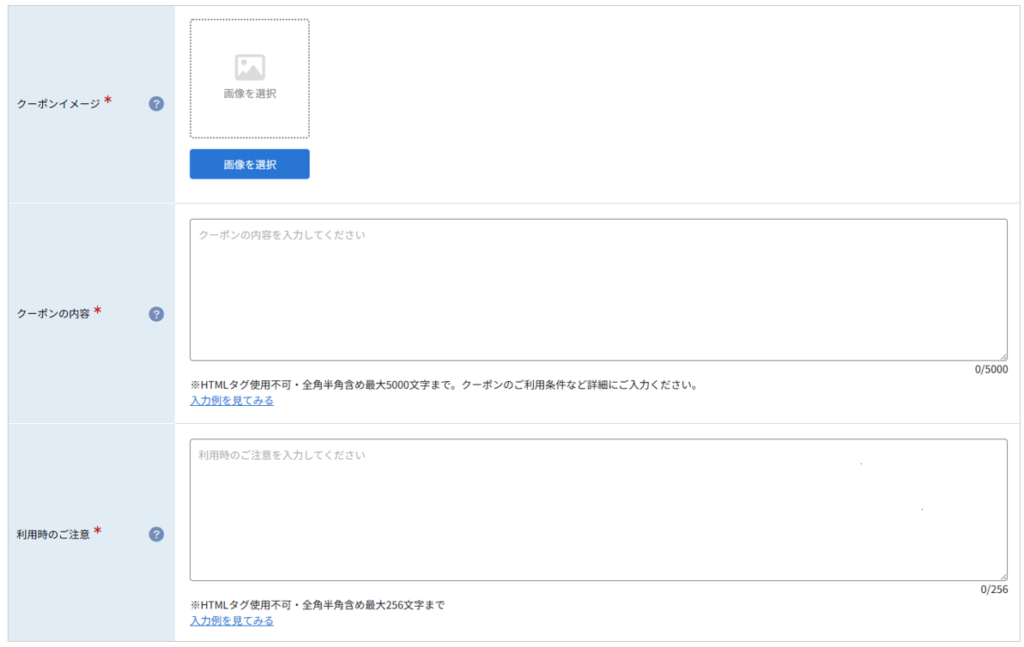This screenshot has width=1024, height=647.
Task: Click the クーポンの内容 label
Action: (x=53, y=314)
